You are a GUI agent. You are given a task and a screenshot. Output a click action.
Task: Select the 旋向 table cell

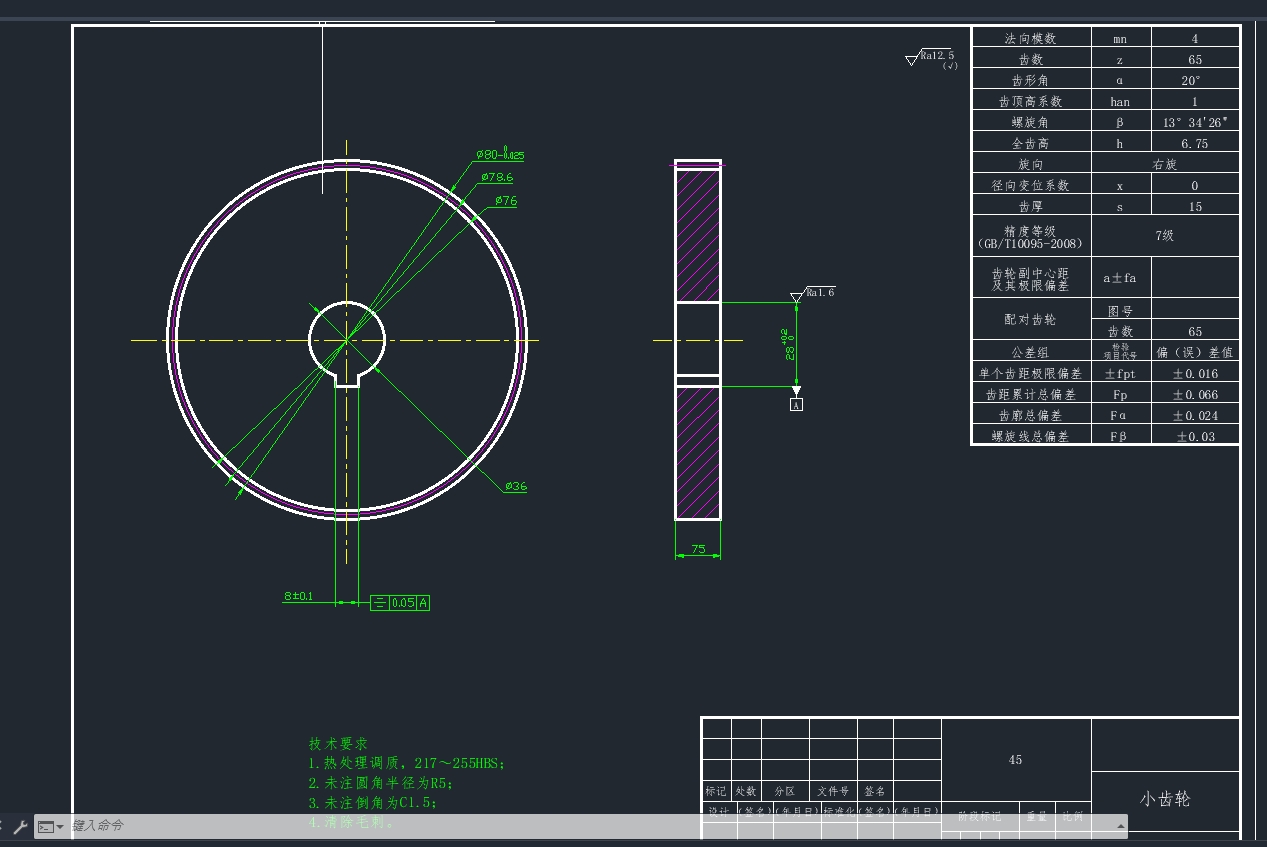(x=1031, y=164)
